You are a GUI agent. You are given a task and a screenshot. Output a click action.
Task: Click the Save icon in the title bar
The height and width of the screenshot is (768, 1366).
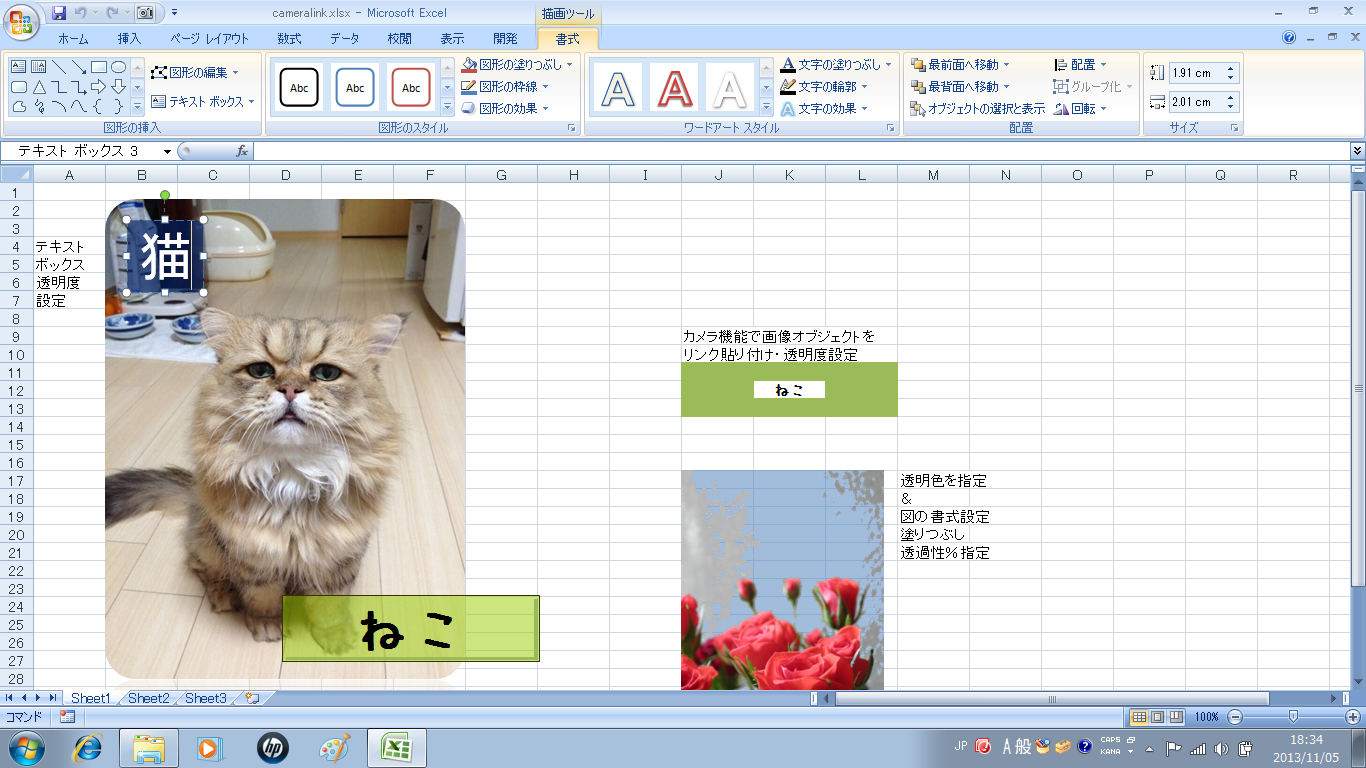pos(59,13)
